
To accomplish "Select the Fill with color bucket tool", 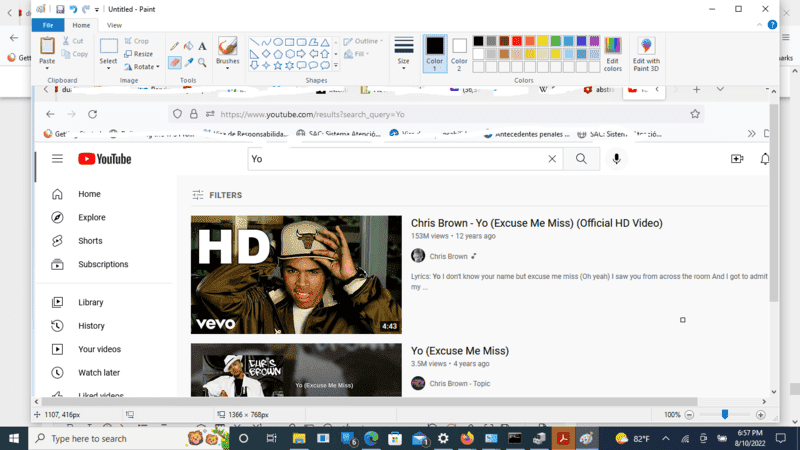I will [188, 46].
